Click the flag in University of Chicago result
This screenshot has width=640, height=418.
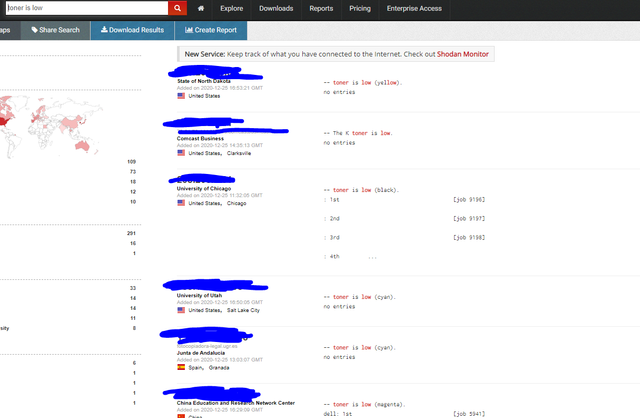pos(181,203)
